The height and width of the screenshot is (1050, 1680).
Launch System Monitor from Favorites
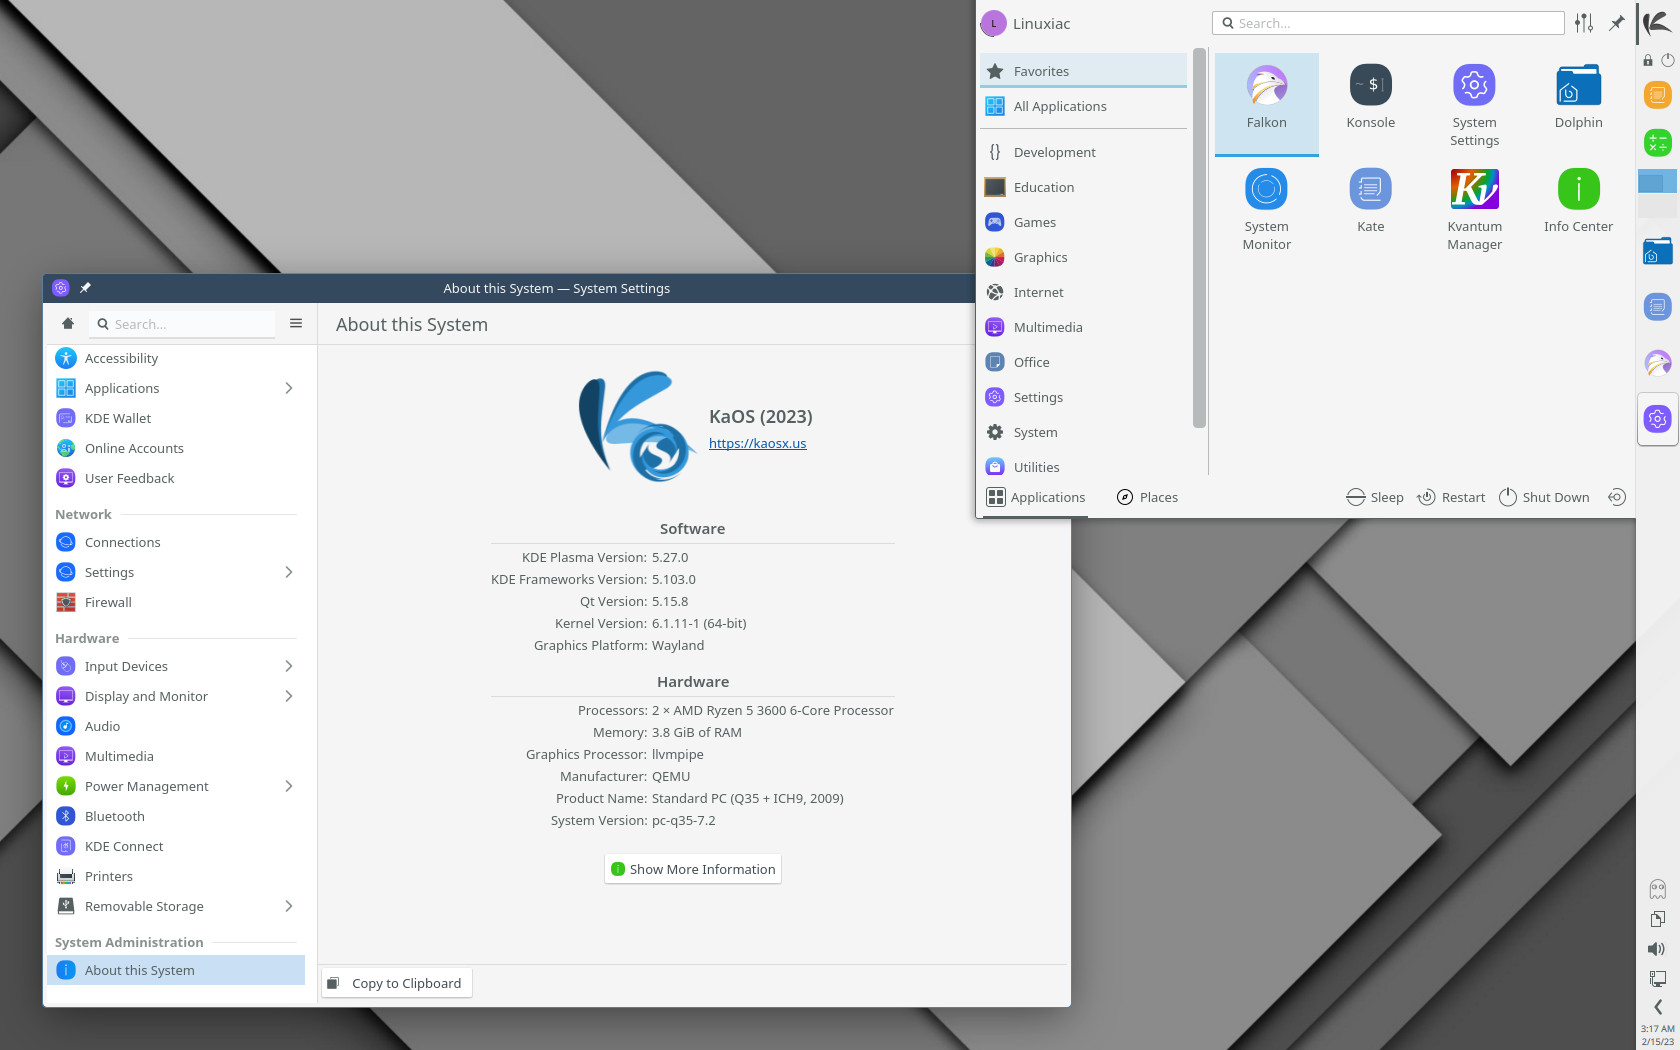(1266, 210)
